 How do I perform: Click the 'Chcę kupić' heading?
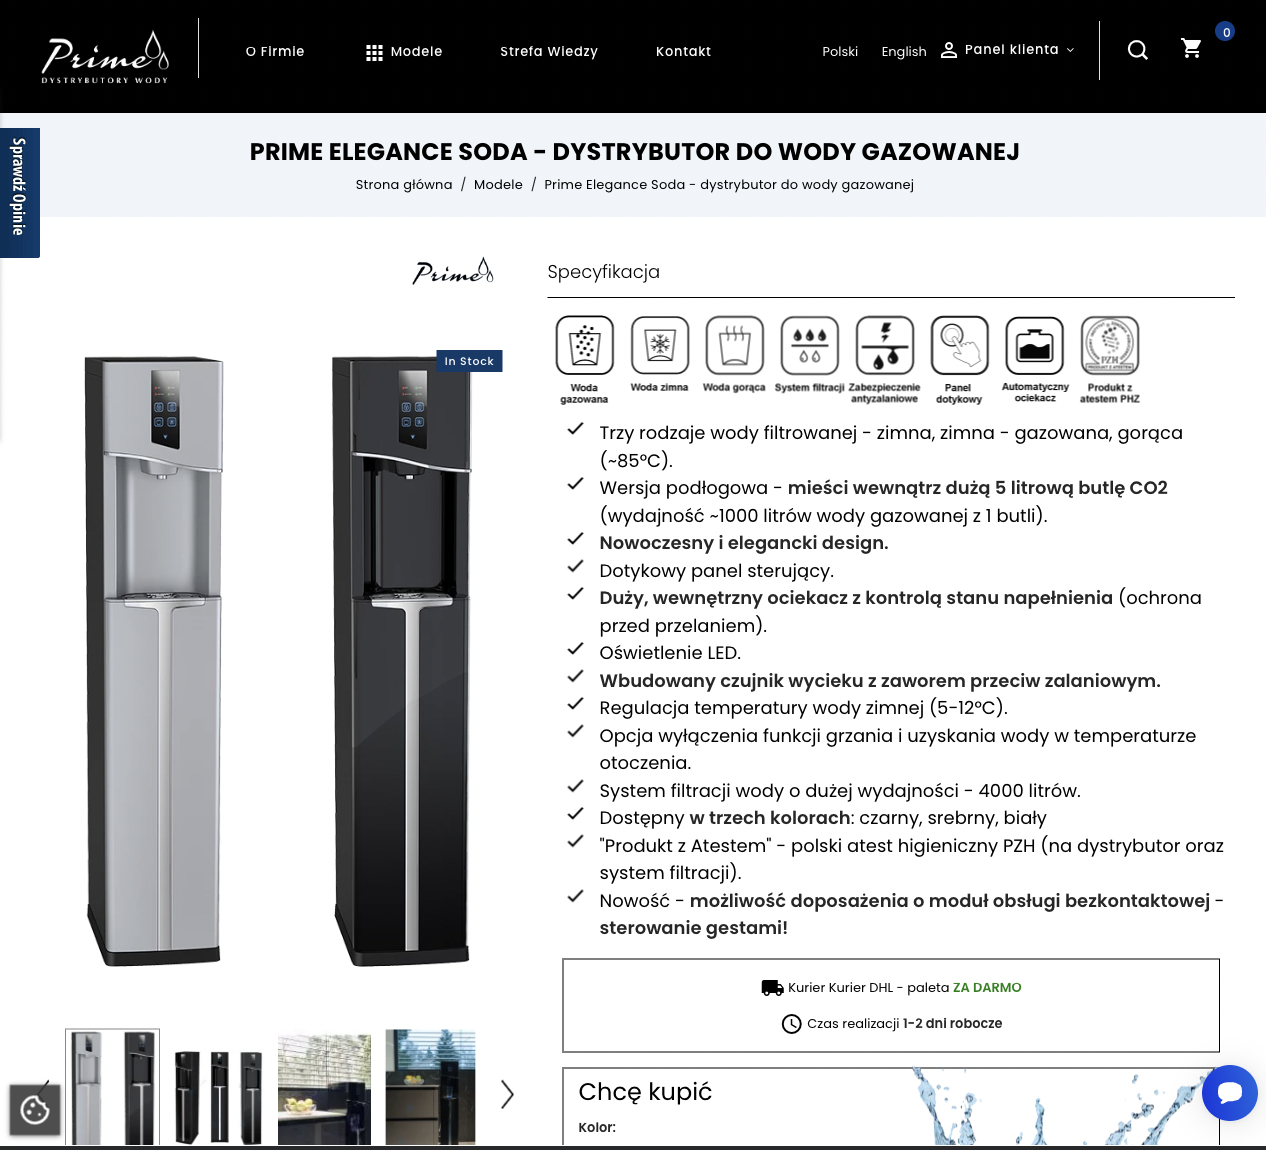645,1092
